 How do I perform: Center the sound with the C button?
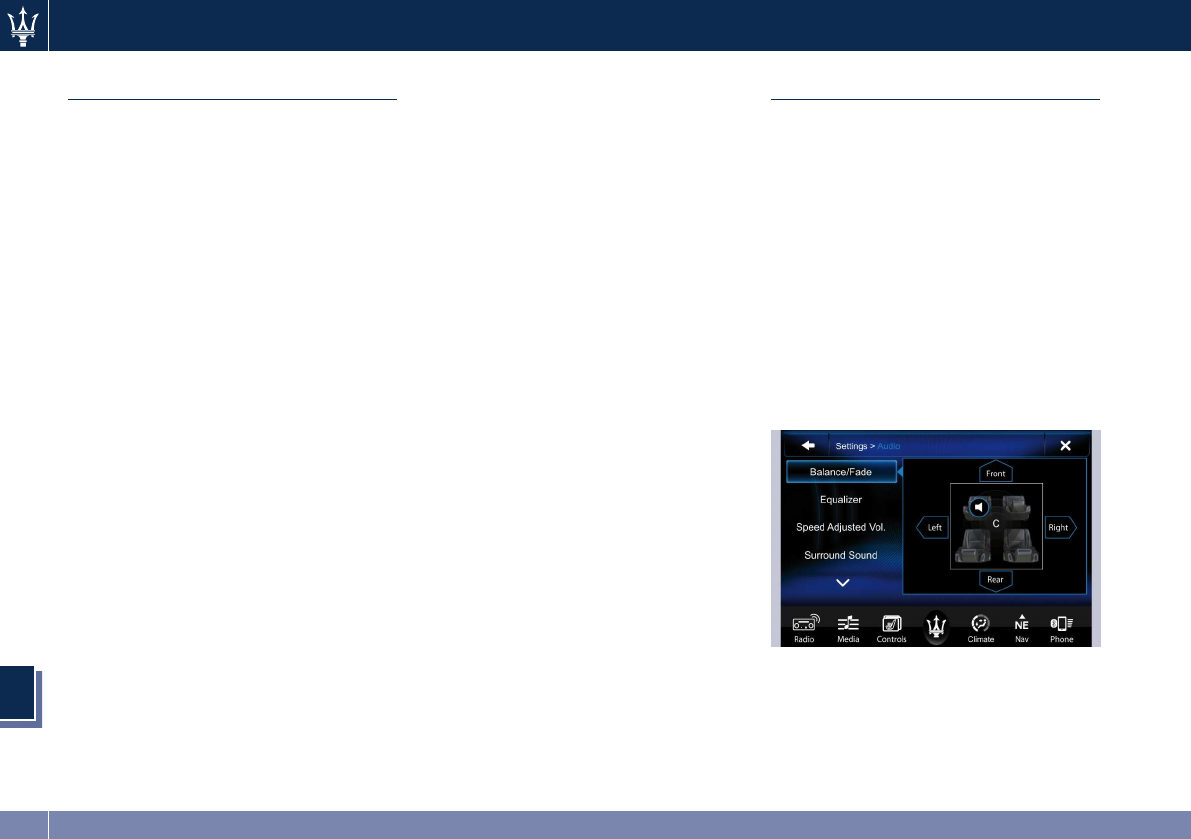[x=996, y=524]
